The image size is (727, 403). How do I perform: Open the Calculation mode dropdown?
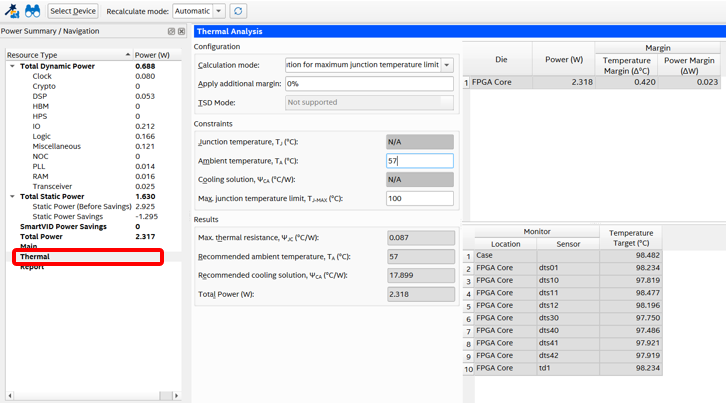pyautogui.click(x=369, y=65)
